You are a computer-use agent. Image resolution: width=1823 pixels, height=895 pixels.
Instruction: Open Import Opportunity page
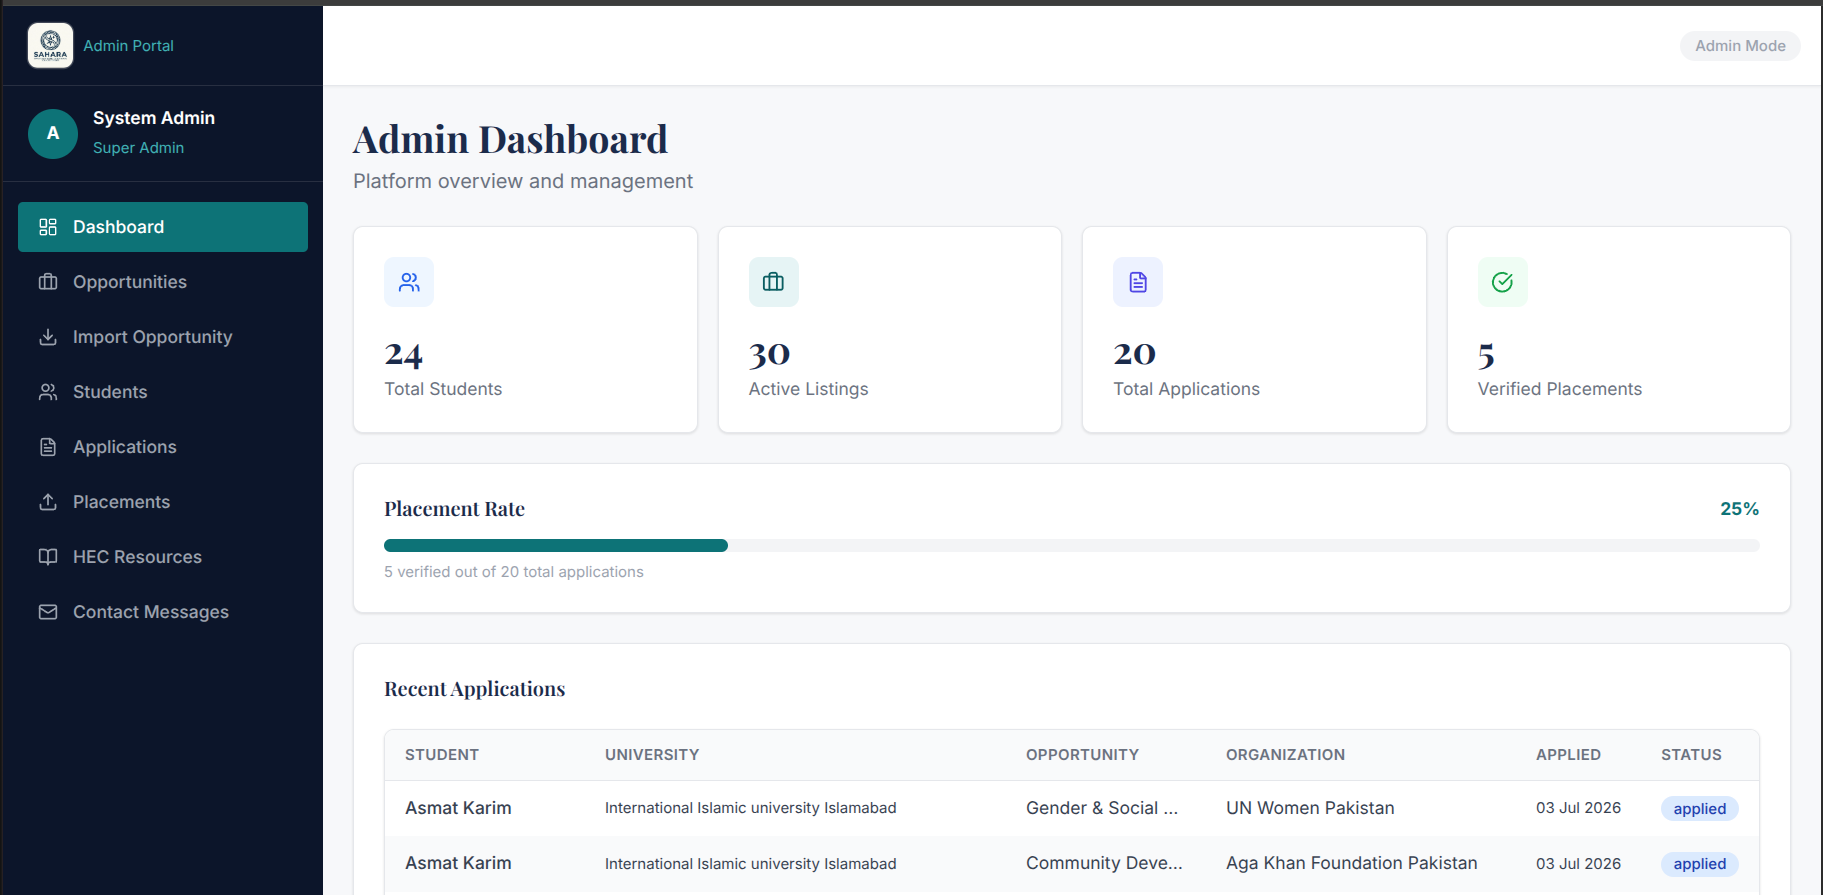click(x=163, y=337)
